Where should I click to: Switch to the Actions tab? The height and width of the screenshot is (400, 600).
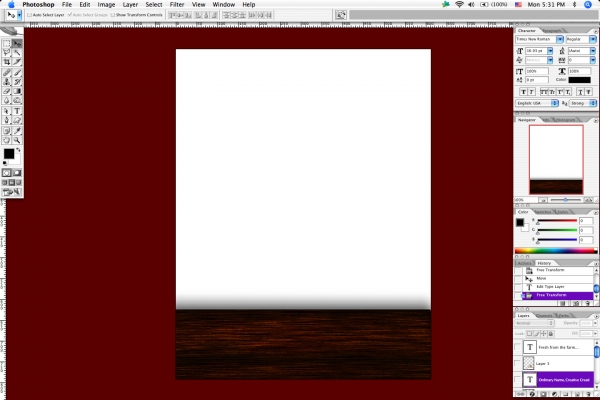[524, 263]
